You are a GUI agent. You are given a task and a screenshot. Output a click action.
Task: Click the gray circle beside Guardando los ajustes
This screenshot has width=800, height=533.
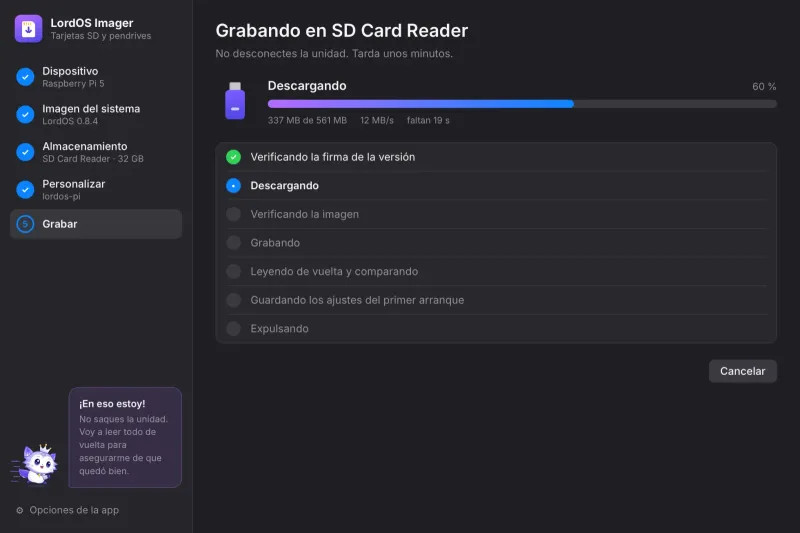[234, 300]
